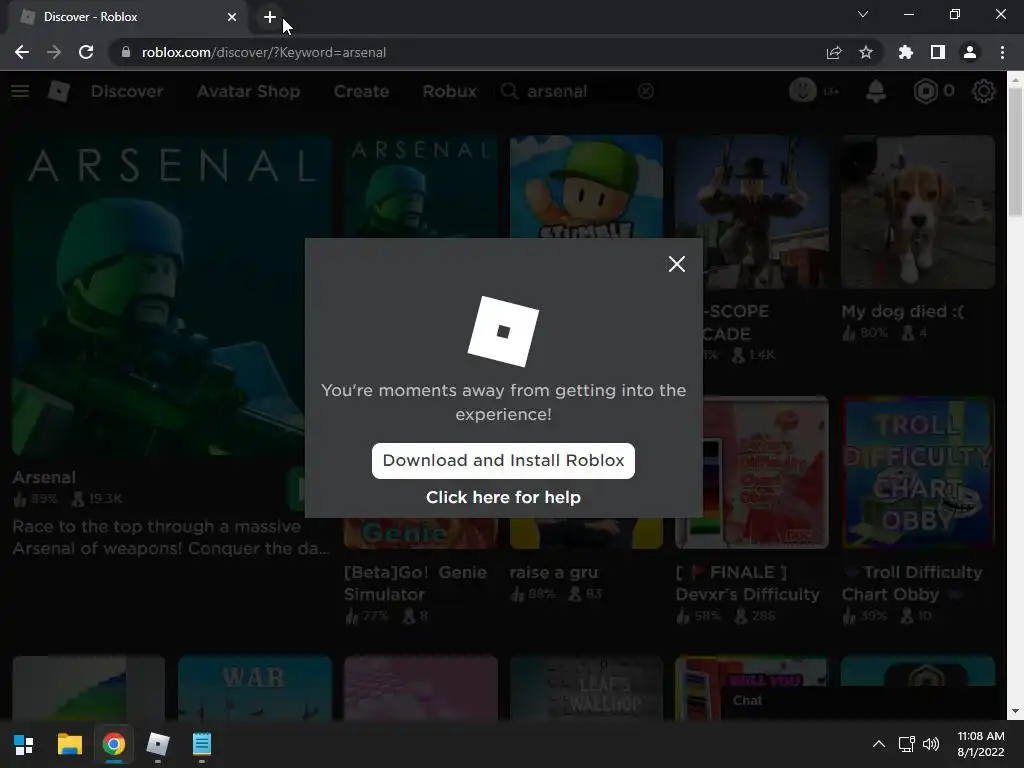Clear the arsenal search text
The width and height of the screenshot is (1024, 768).
pyautogui.click(x=645, y=91)
